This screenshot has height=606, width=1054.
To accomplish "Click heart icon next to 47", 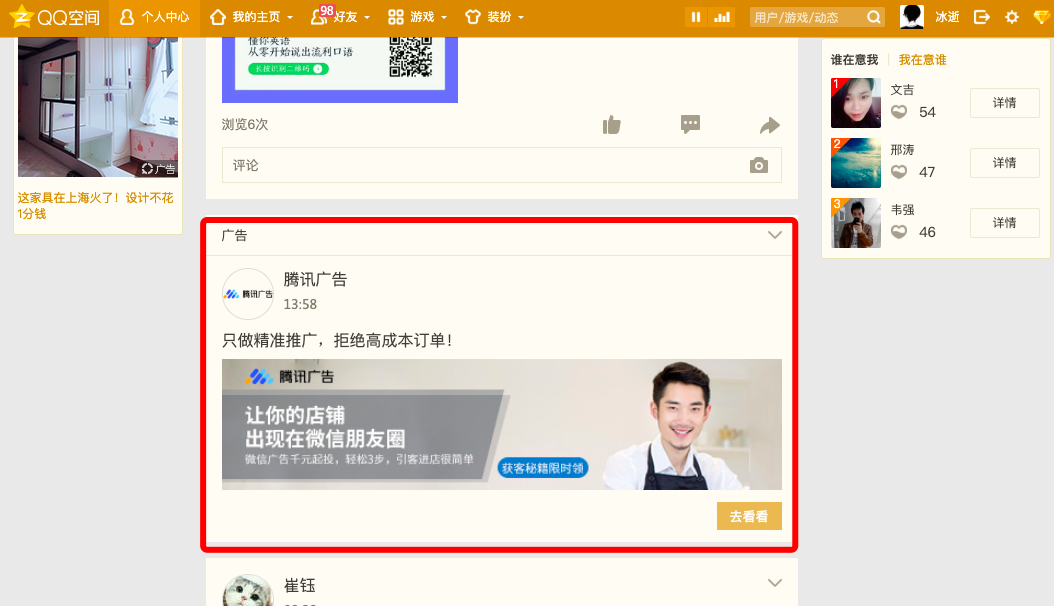I will tap(899, 172).
